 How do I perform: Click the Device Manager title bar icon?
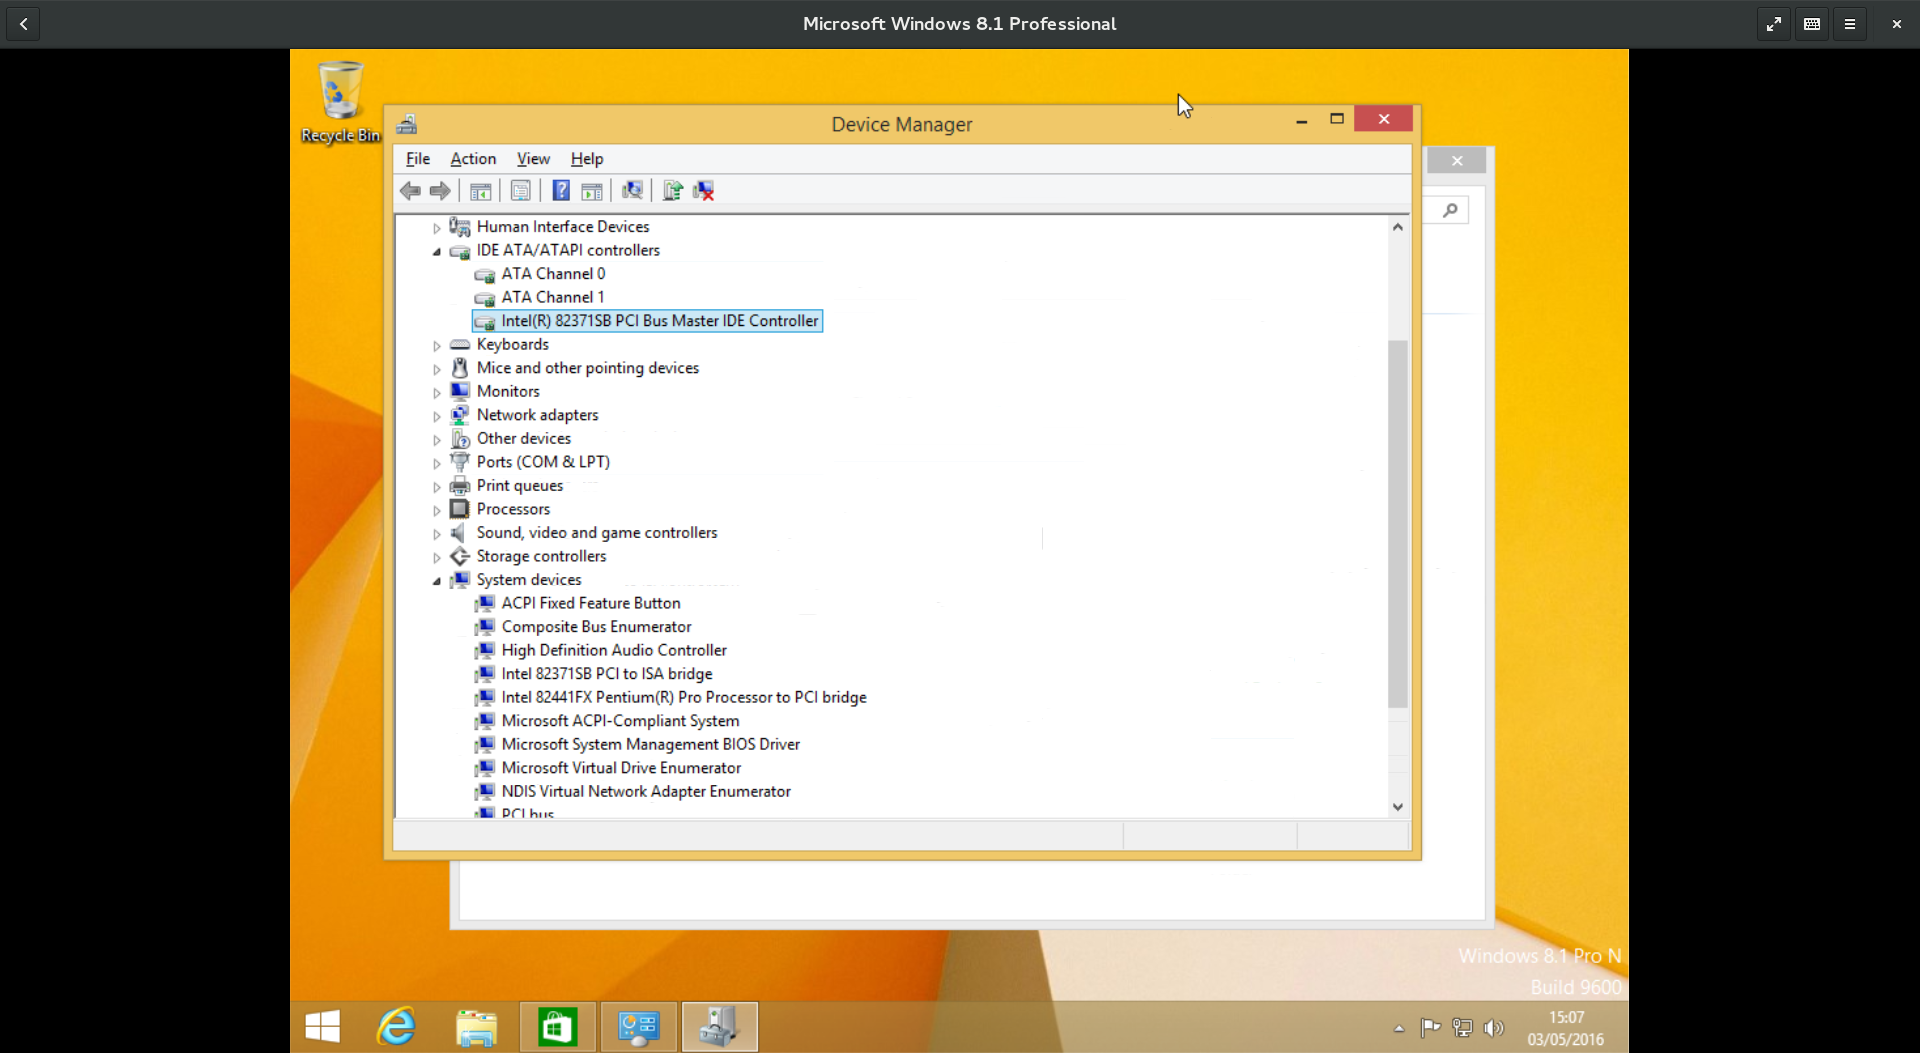click(x=407, y=124)
